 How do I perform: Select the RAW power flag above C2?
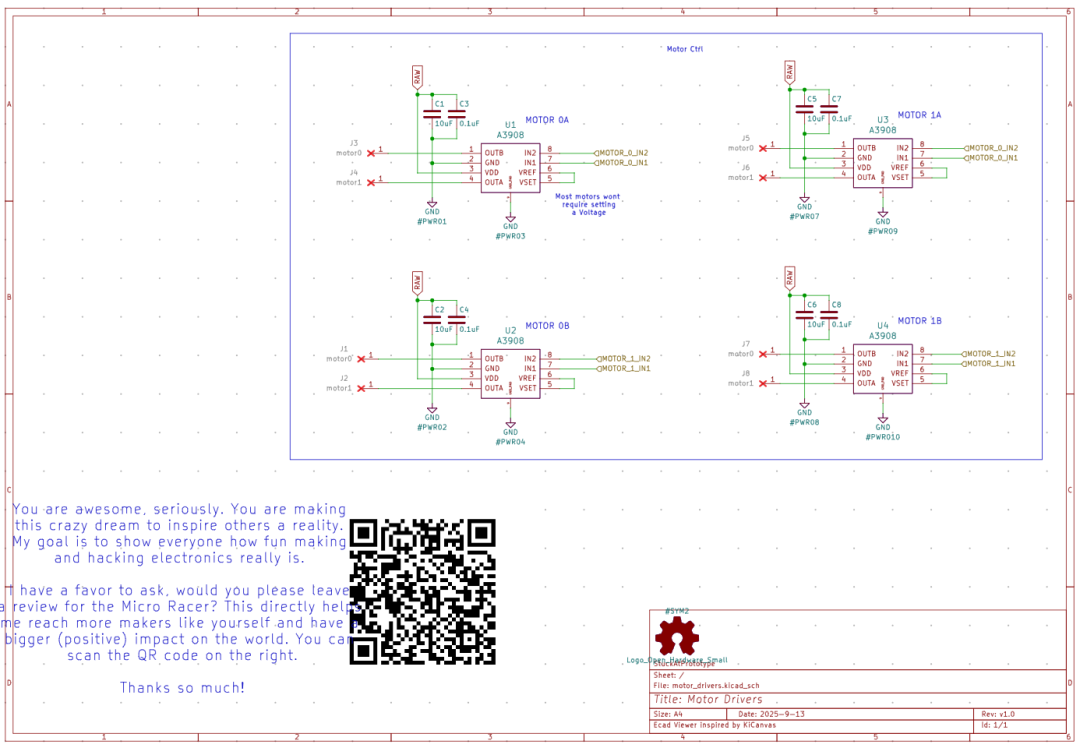point(417,283)
